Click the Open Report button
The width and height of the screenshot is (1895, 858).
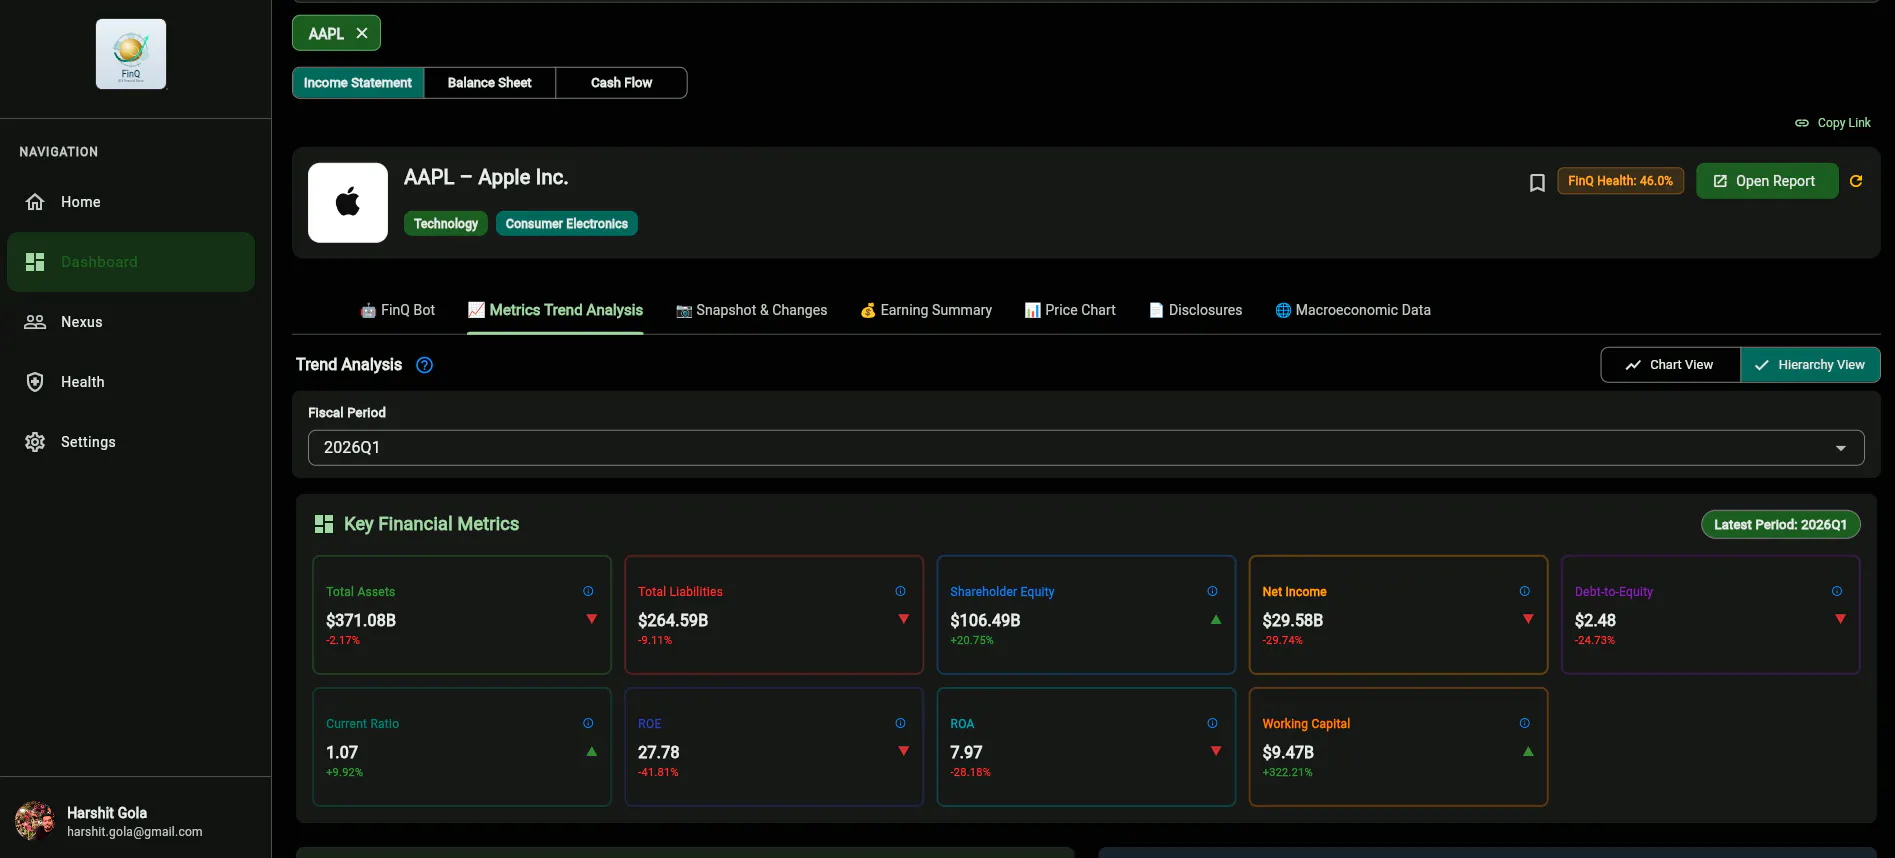pos(1767,181)
